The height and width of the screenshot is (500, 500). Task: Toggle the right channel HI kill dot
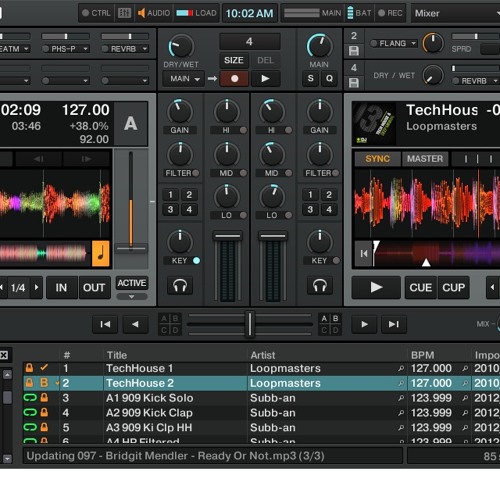[289, 130]
